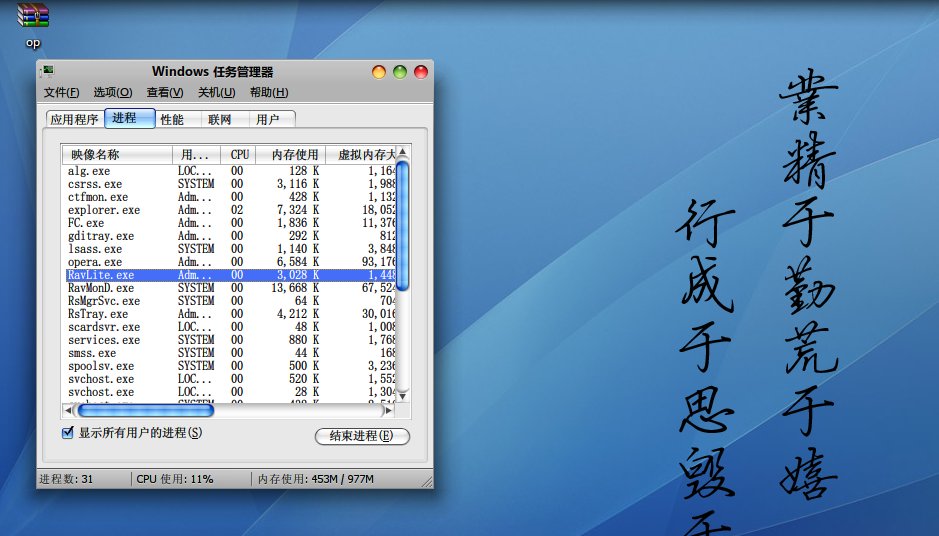Sort by the 用... user column header

click(x=196, y=155)
